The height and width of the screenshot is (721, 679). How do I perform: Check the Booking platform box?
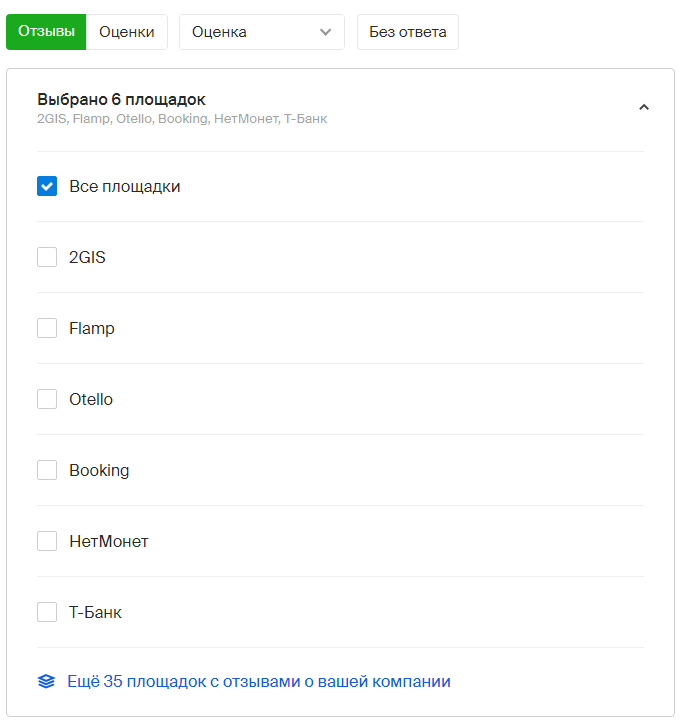tap(47, 470)
